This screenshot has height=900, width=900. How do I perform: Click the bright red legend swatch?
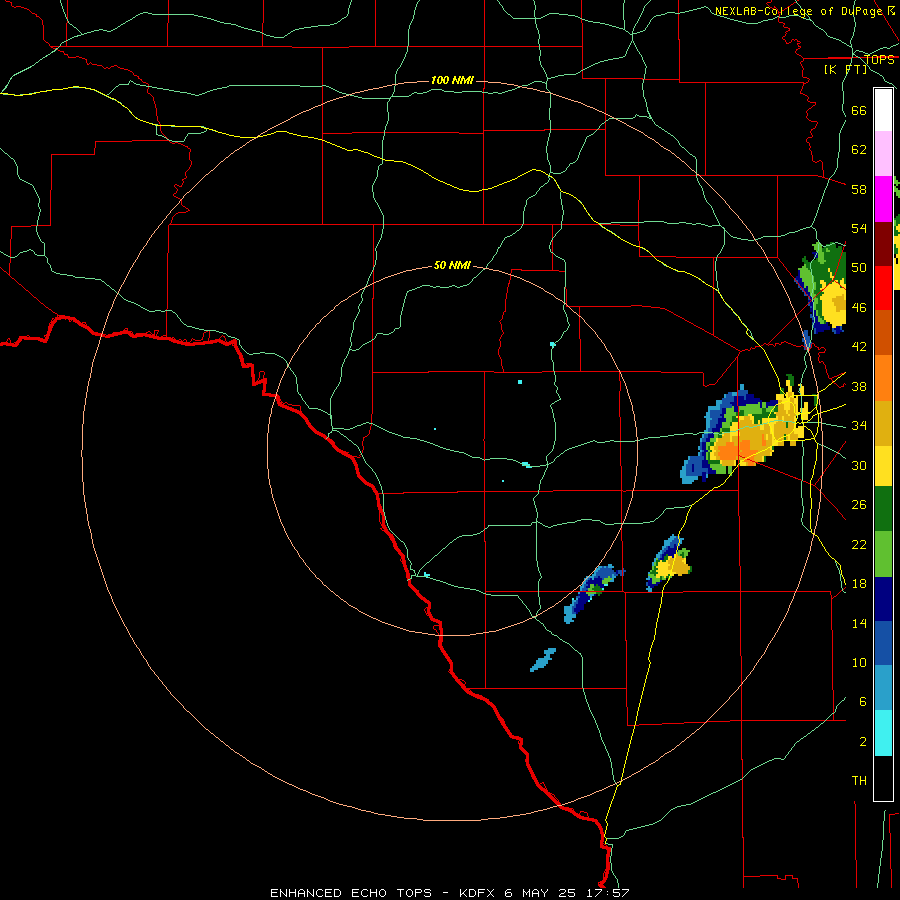(883, 288)
